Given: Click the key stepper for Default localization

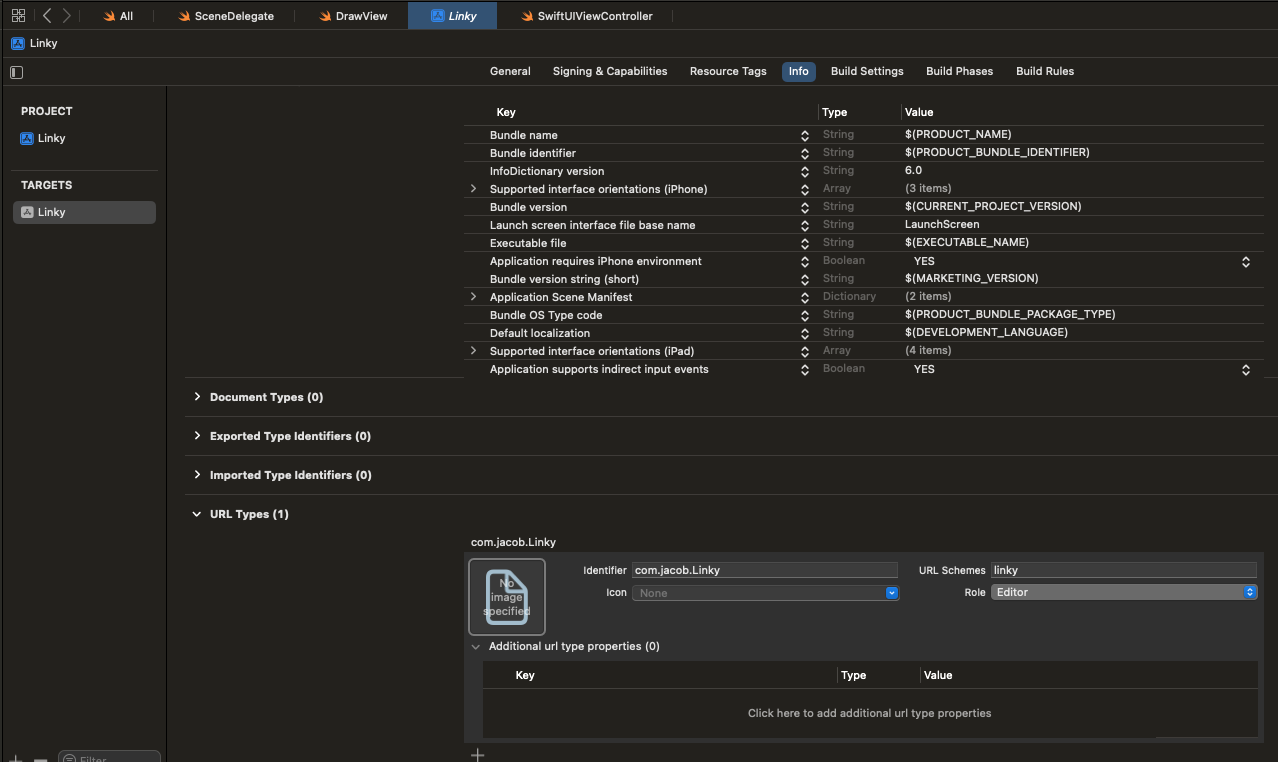Looking at the screenshot, I should point(805,333).
